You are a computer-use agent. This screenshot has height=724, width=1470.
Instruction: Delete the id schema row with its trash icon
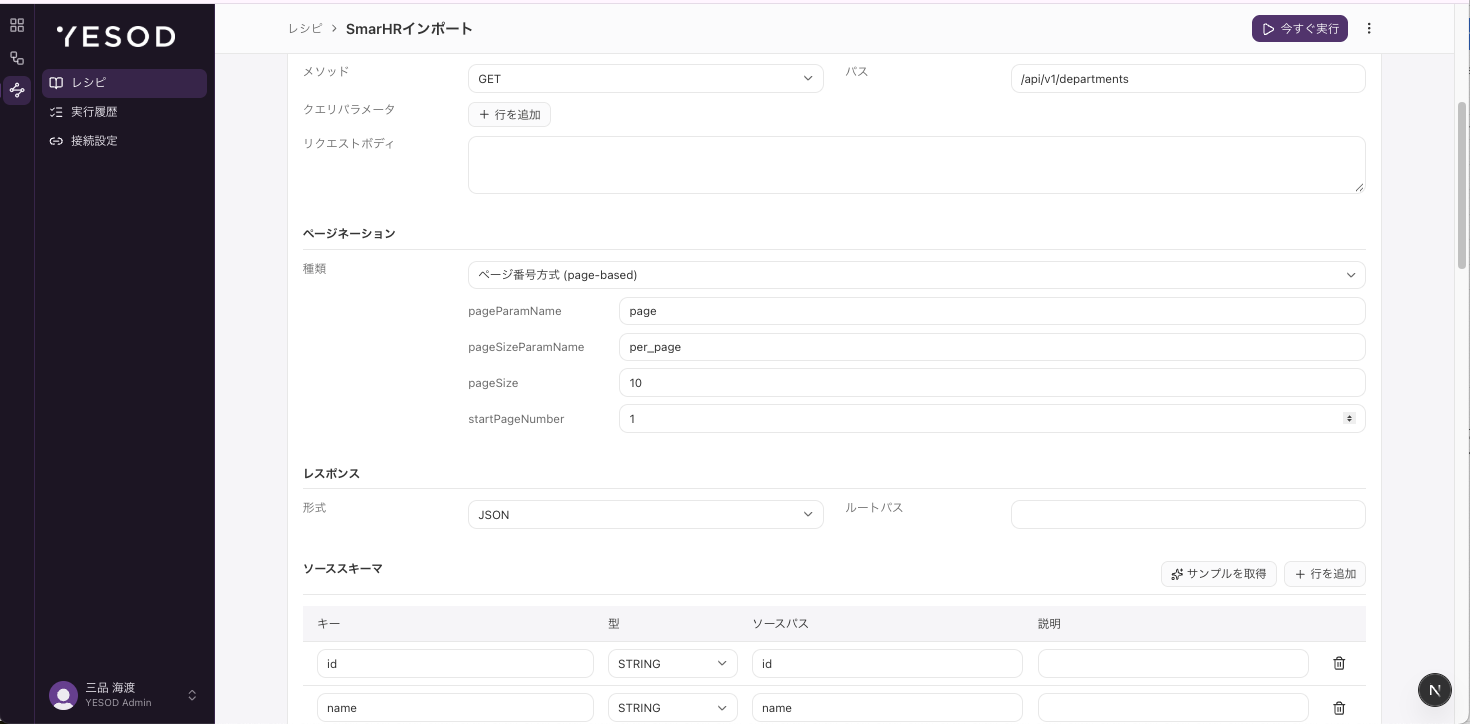click(x=1339, y=663)
